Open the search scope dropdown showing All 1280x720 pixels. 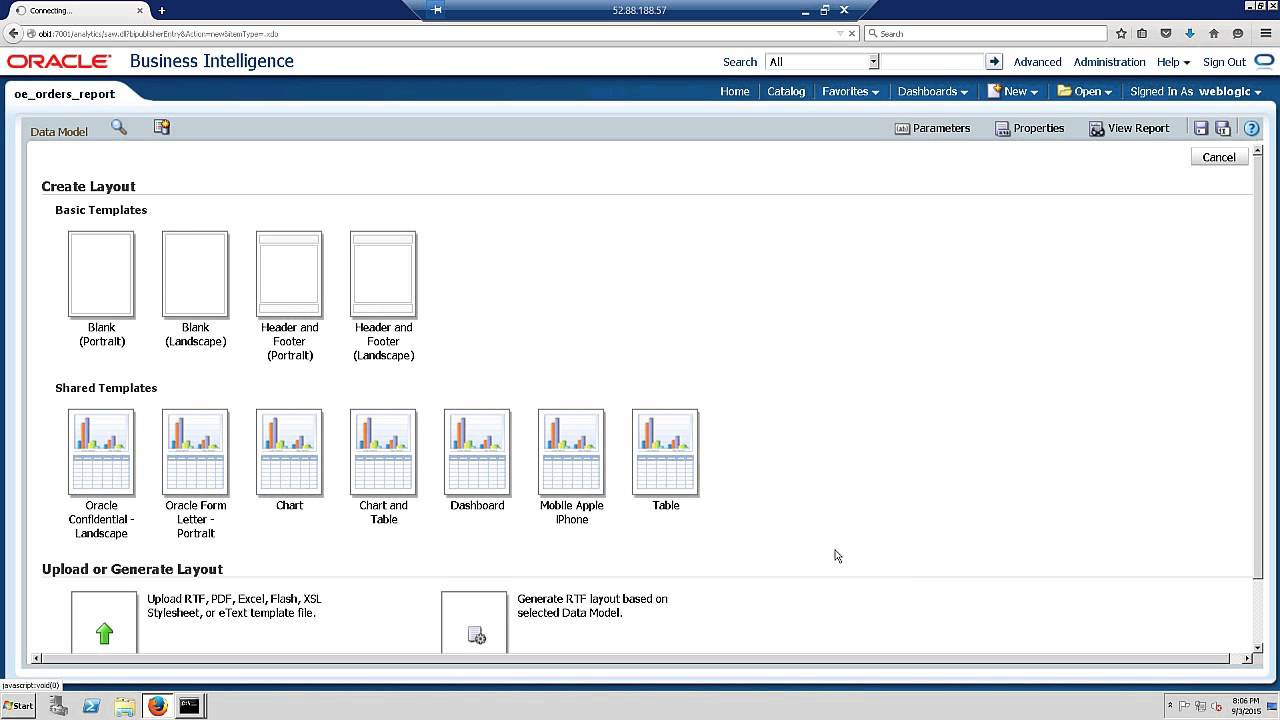coord(822,62)
